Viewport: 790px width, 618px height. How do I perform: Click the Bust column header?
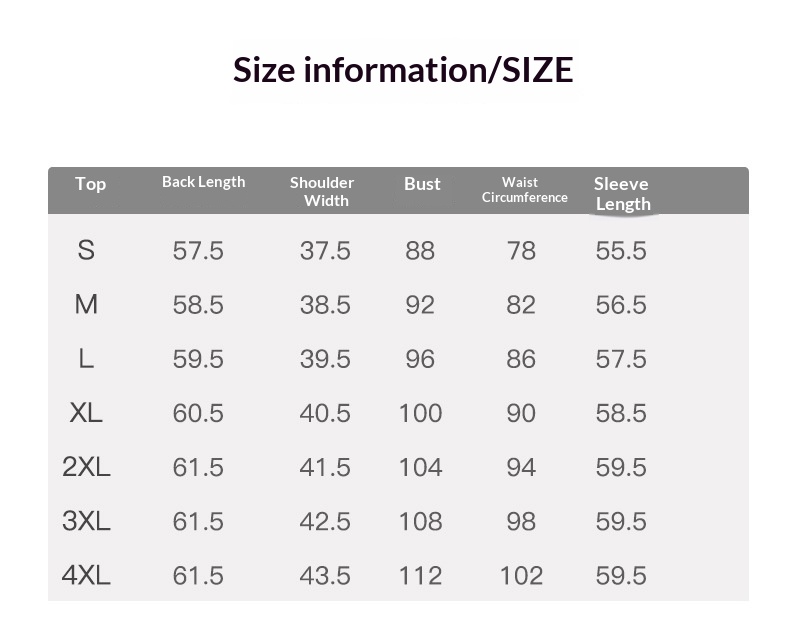422,184
